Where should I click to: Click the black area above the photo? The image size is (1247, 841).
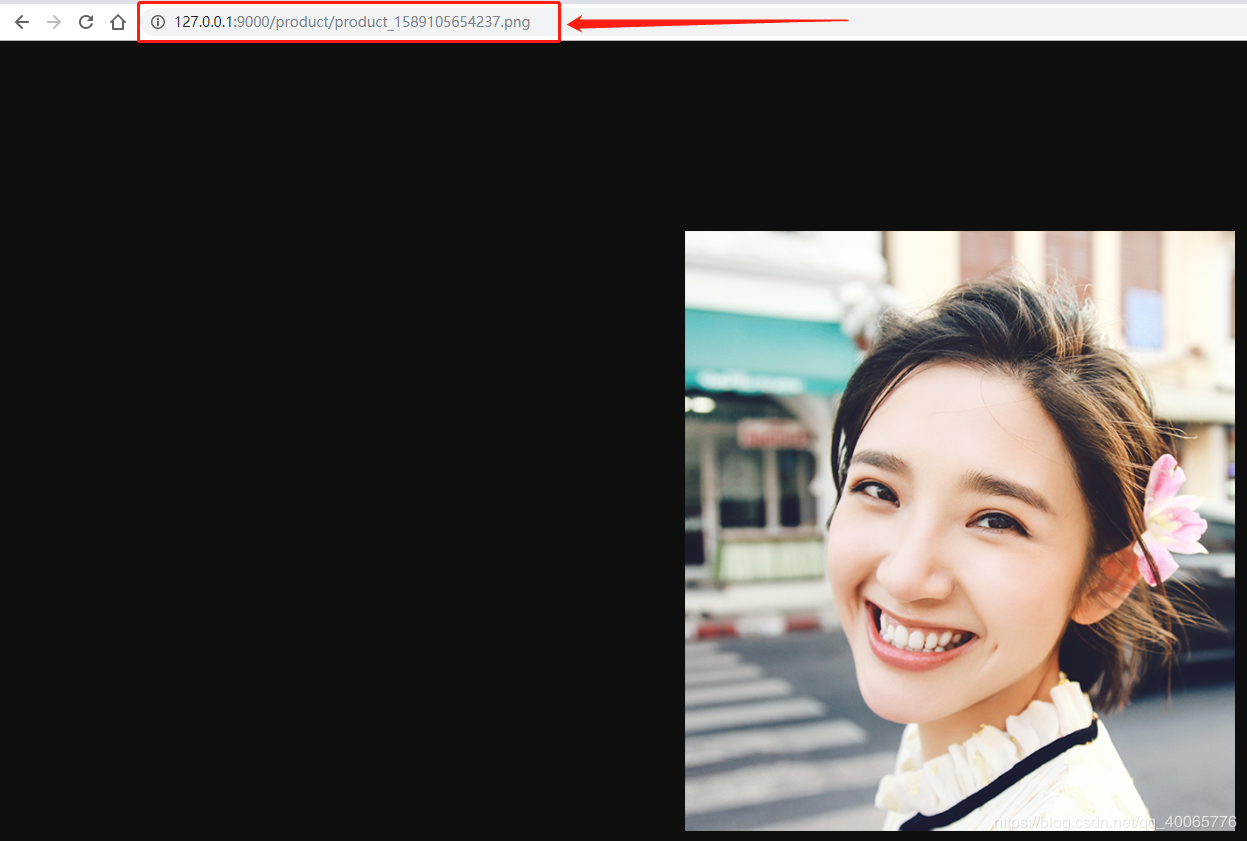(960, 136)
